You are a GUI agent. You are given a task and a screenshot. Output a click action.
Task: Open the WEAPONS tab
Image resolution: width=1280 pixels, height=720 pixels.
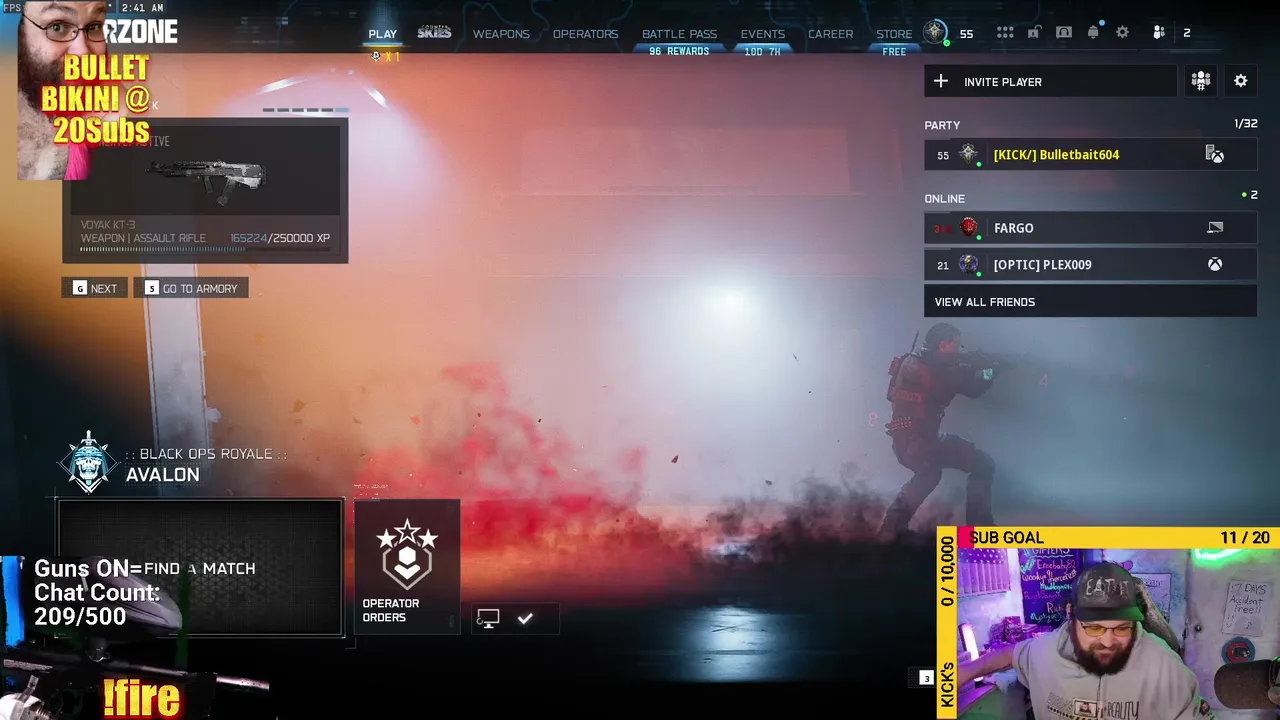click(x=501, y=34)
